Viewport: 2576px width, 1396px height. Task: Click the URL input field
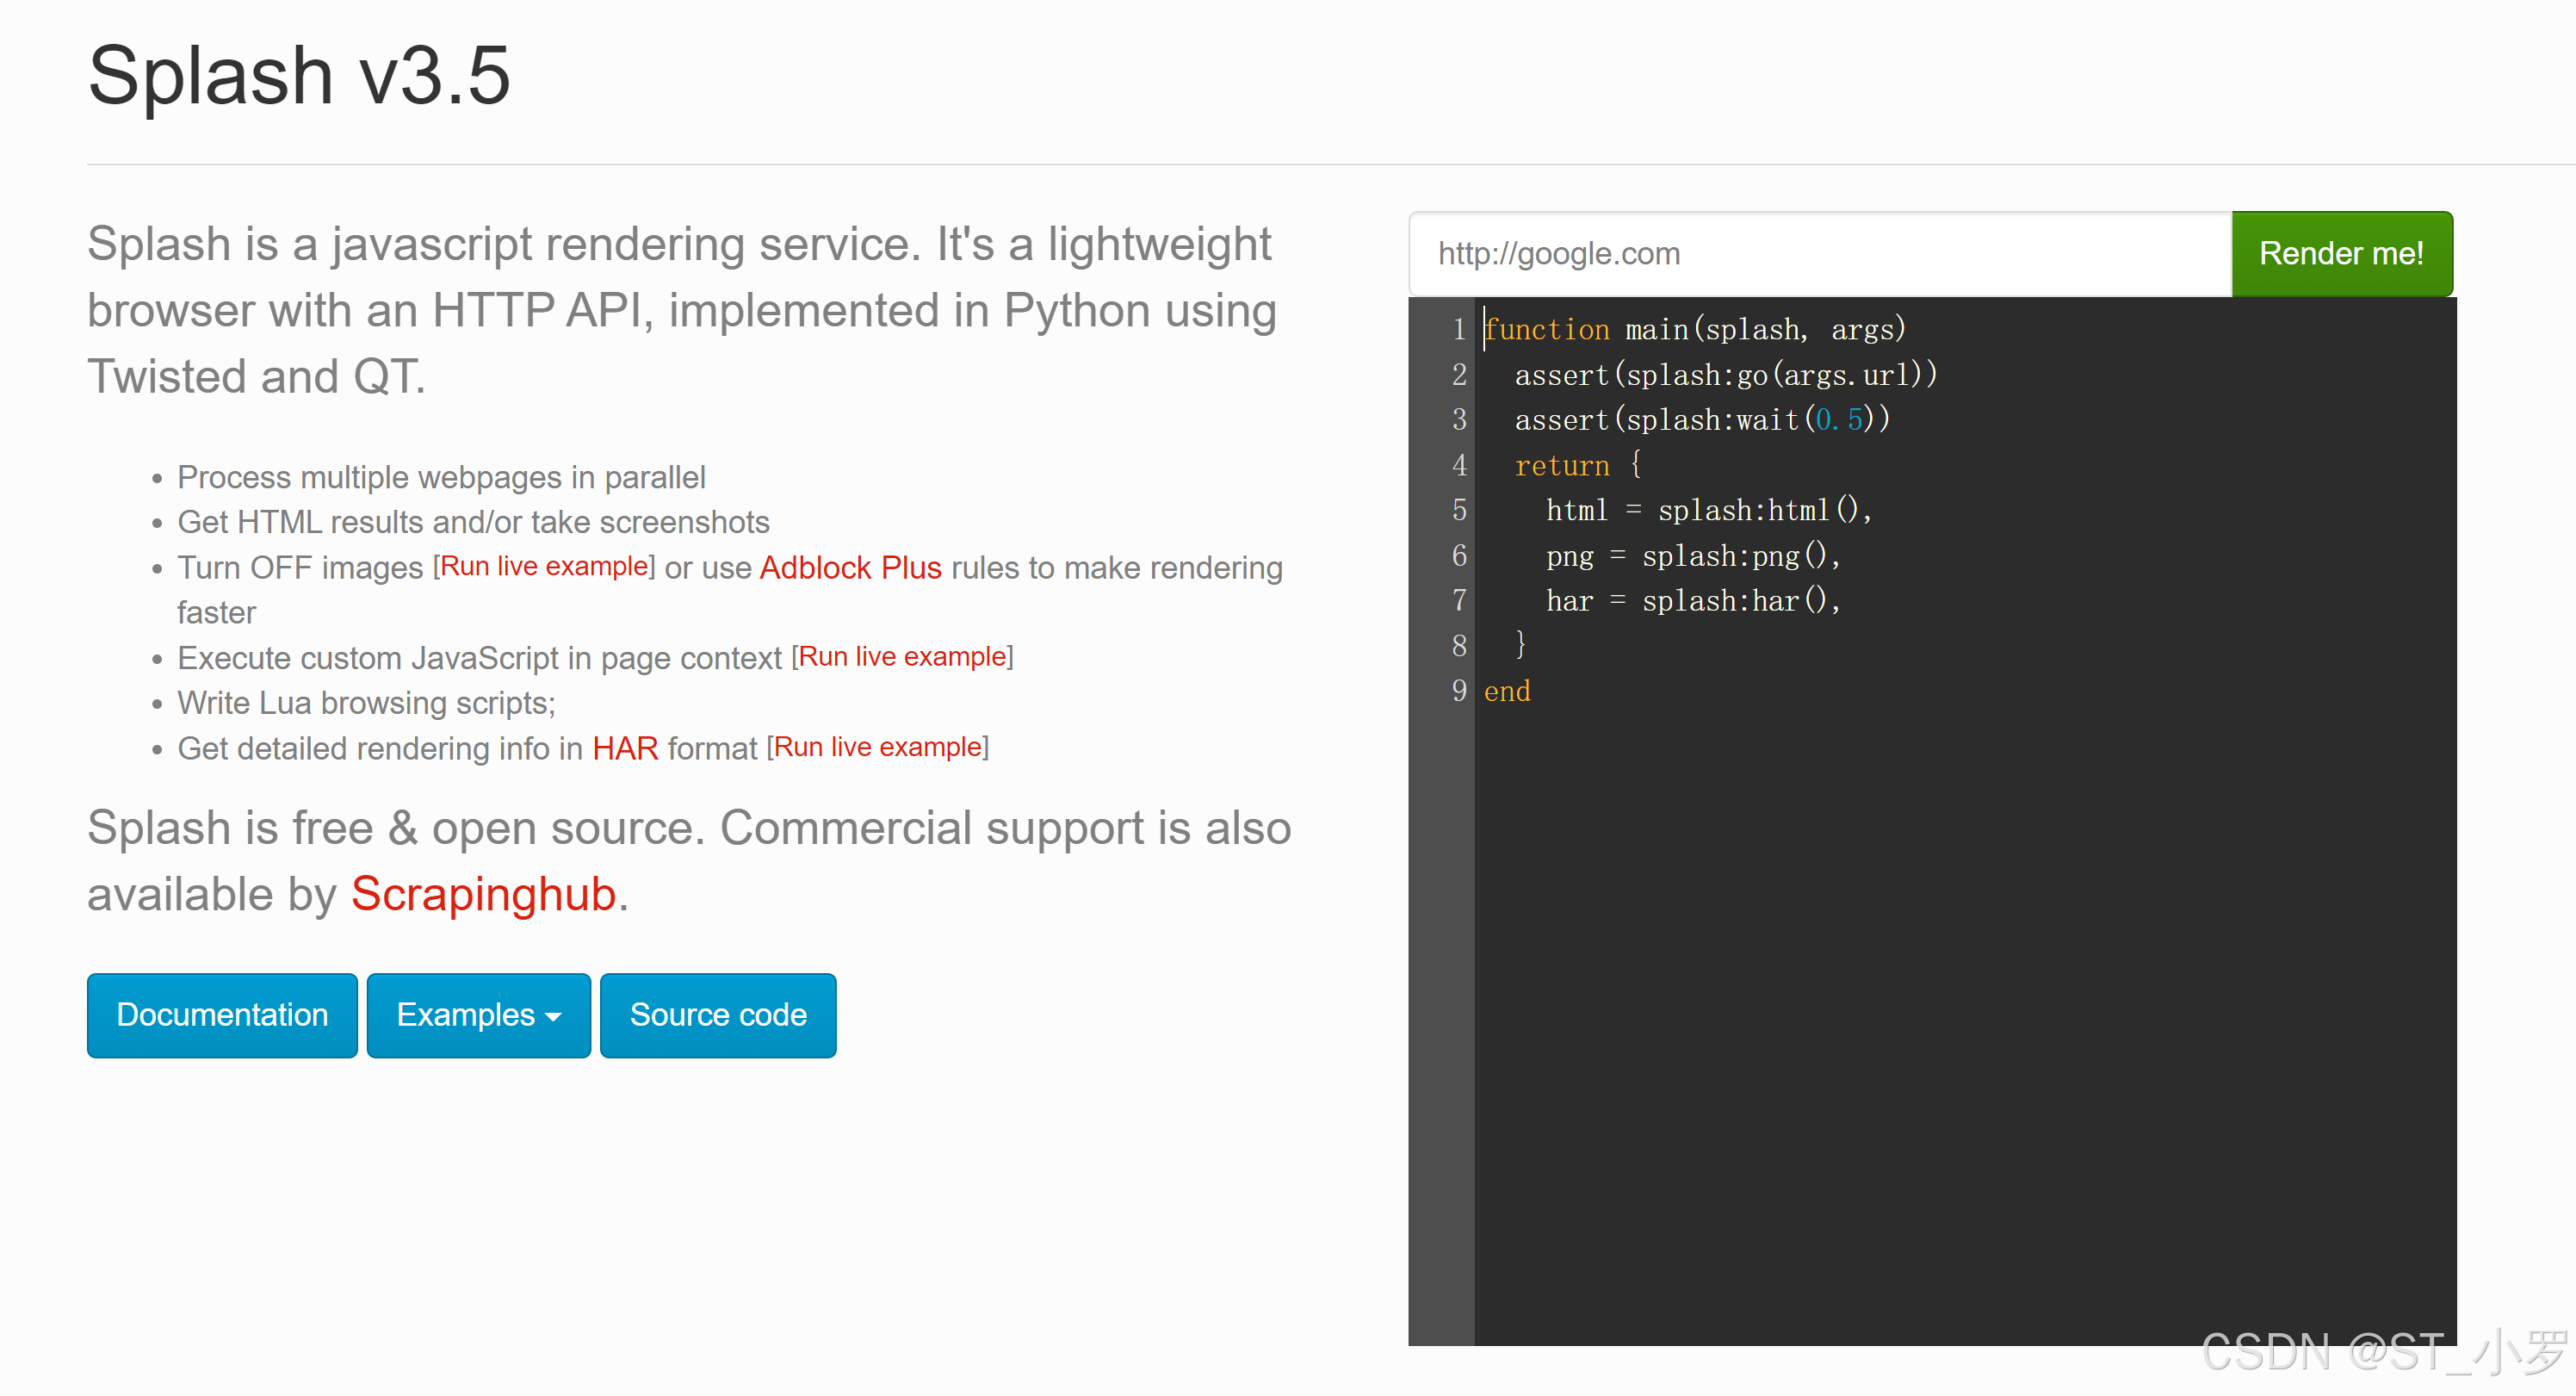tap(1818, 254)
